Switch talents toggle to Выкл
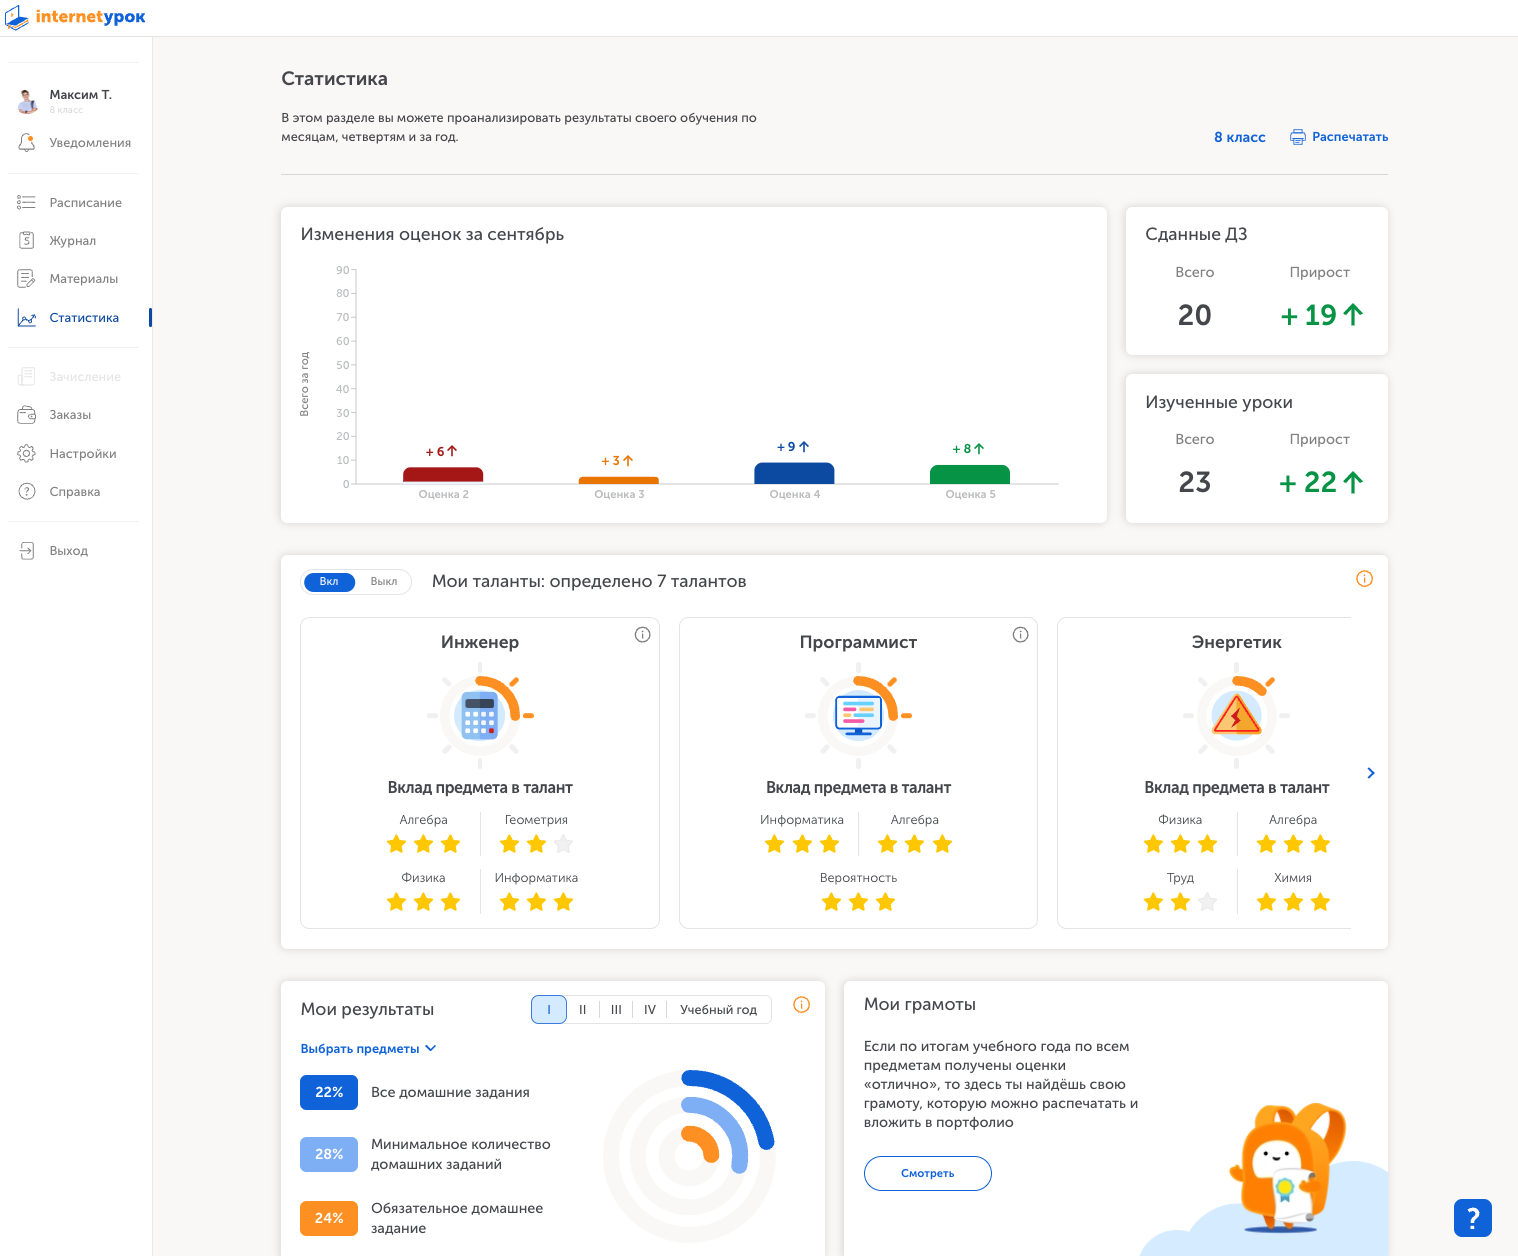 coord(384,582)
